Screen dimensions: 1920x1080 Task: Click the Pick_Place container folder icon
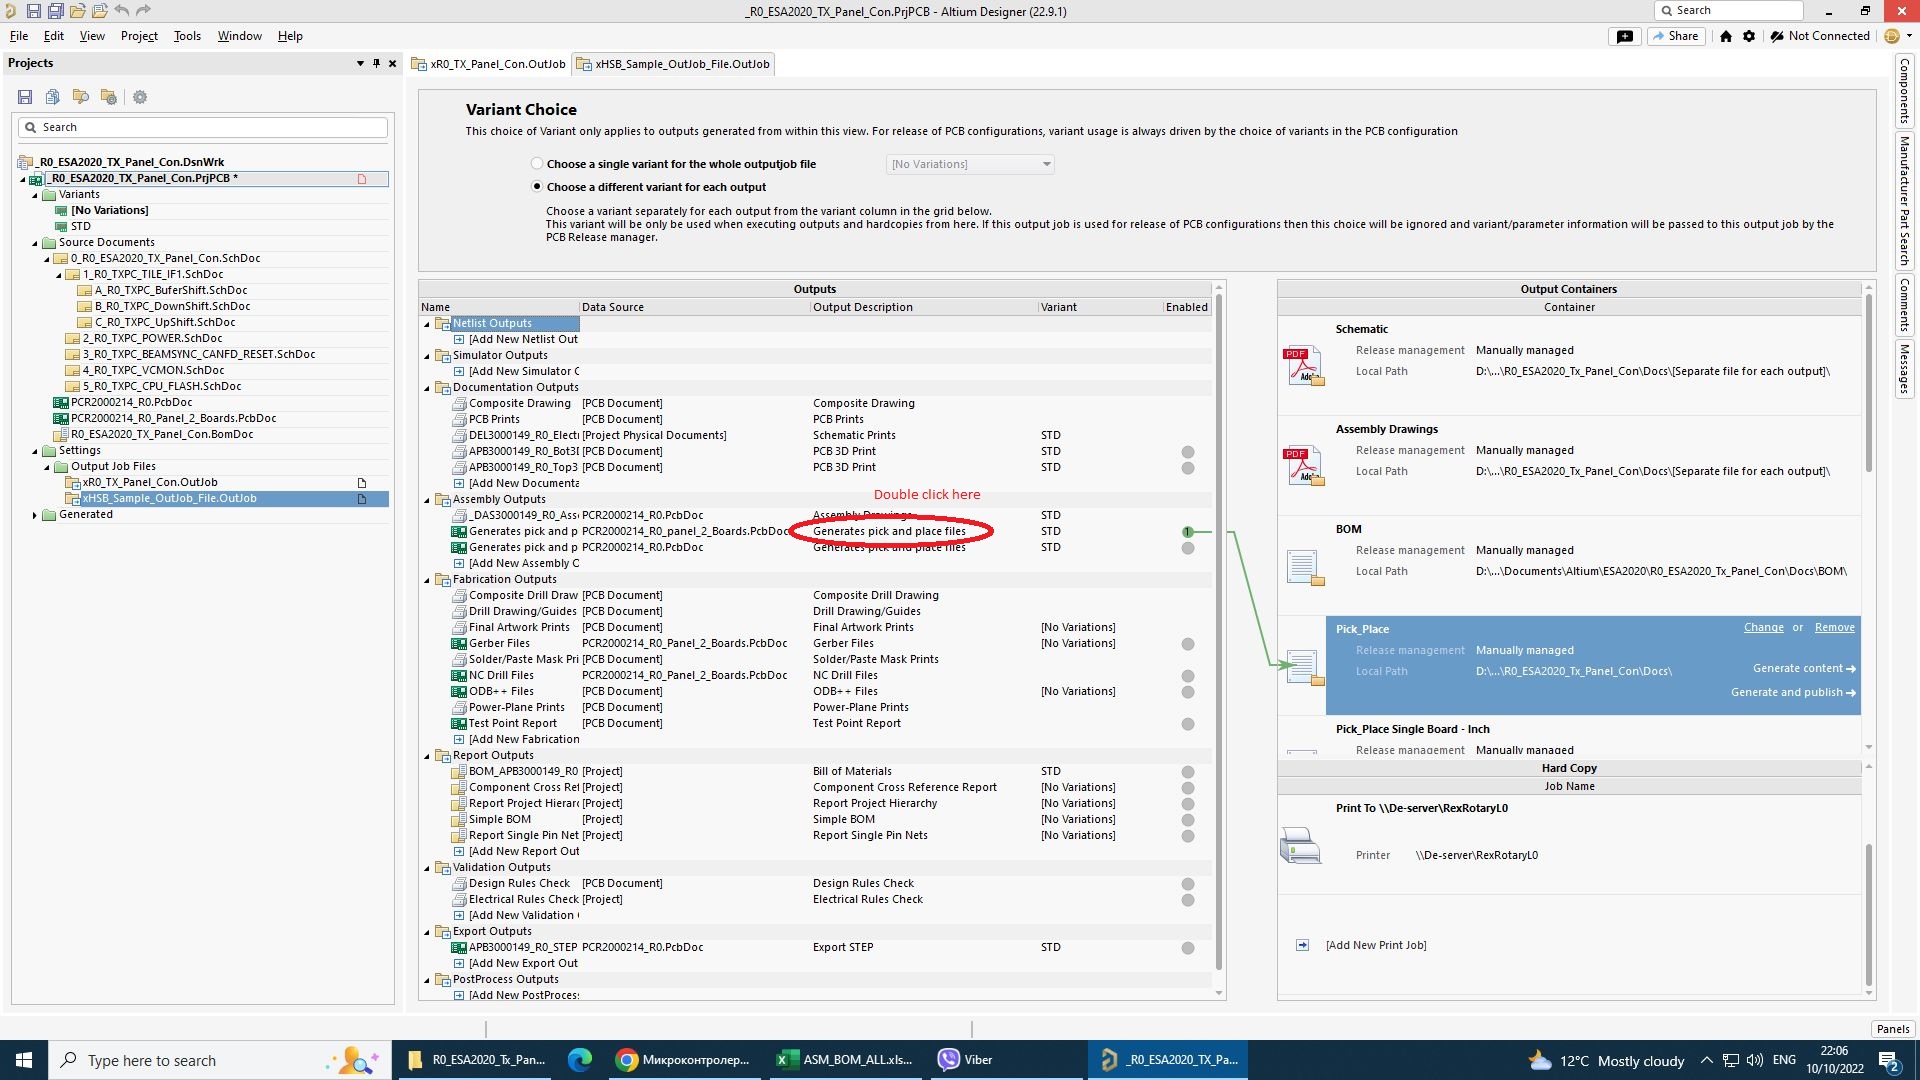point(1304,667)
